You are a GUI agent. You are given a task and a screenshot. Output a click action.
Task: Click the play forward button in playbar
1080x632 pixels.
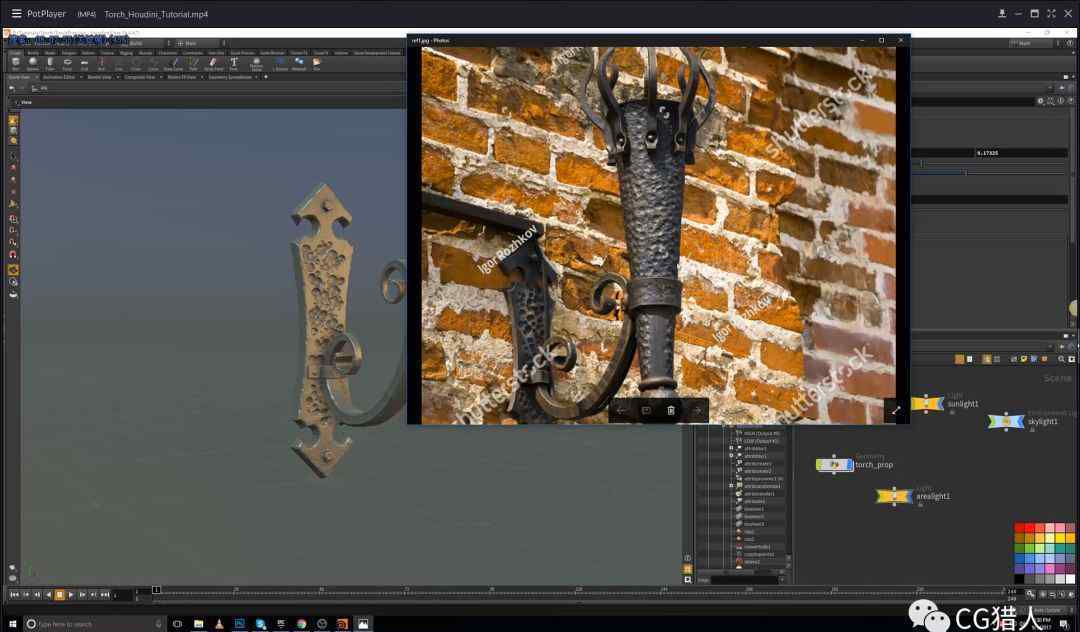point(71,594)
